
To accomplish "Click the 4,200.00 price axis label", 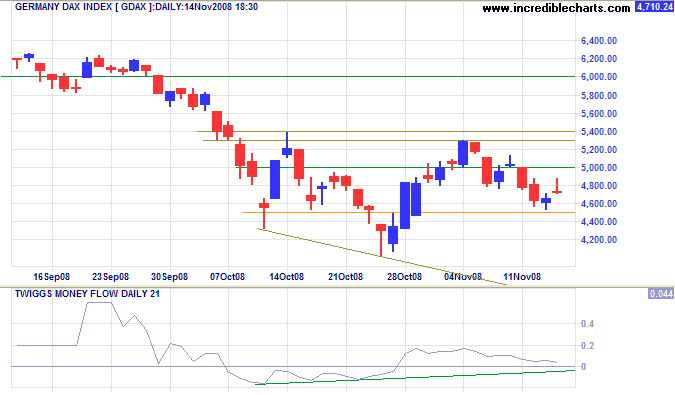I will (x=599, y=240).
